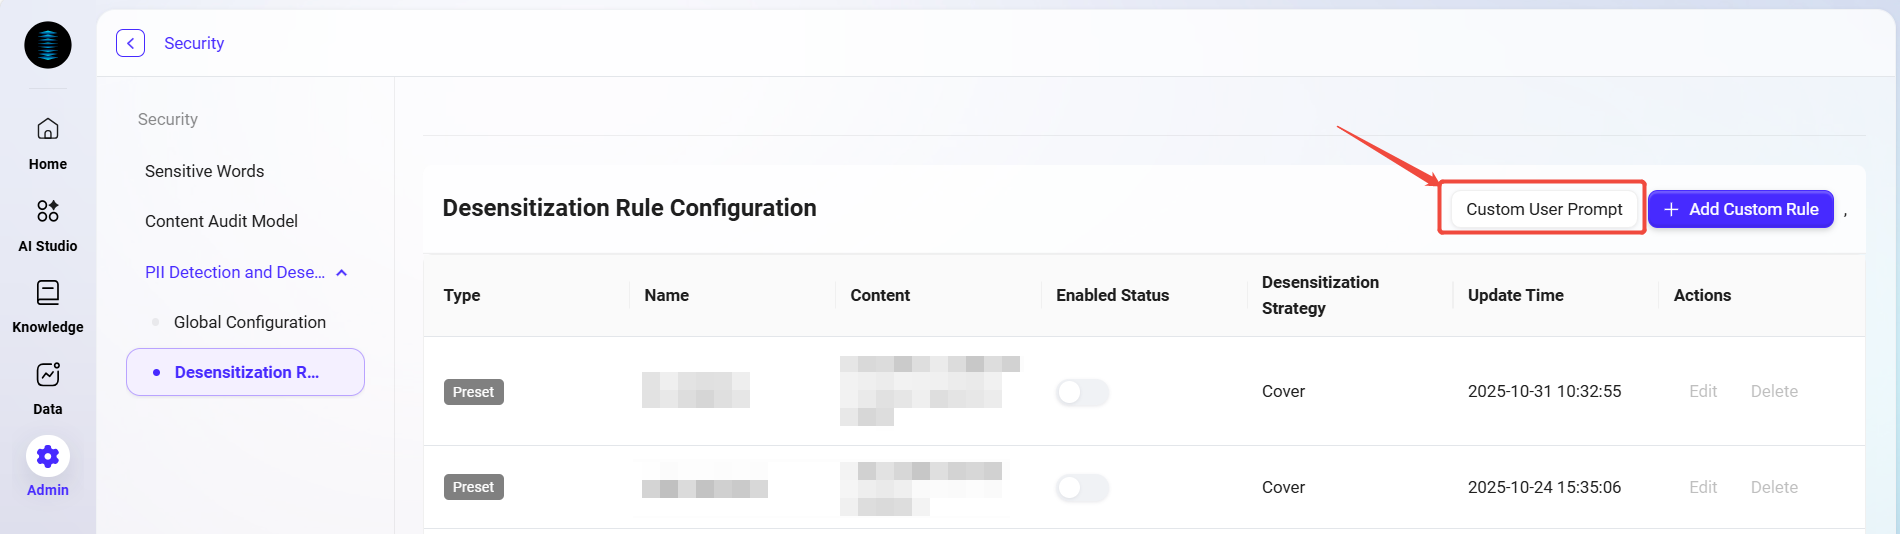Select Content Audit Model menu item
This screenshot has height=534, width=1900.
point(221,221)
